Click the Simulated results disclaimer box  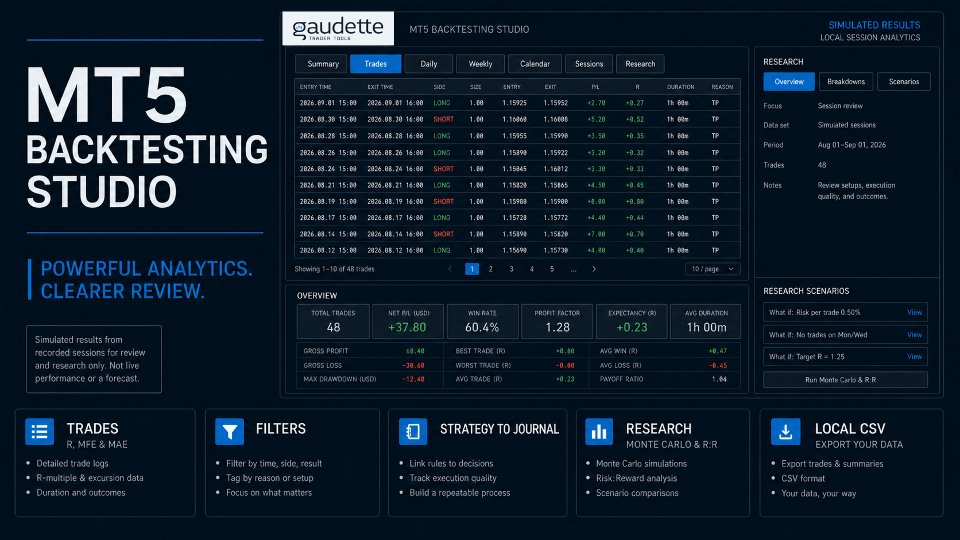coord(94,359)
